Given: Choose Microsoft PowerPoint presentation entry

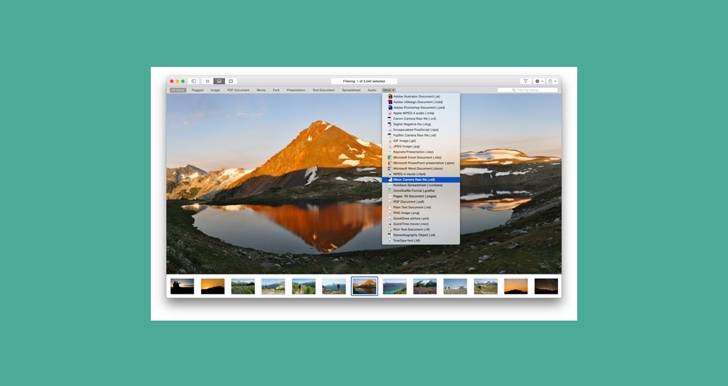Looking at the screenshot, I should [x=421, y=163].
